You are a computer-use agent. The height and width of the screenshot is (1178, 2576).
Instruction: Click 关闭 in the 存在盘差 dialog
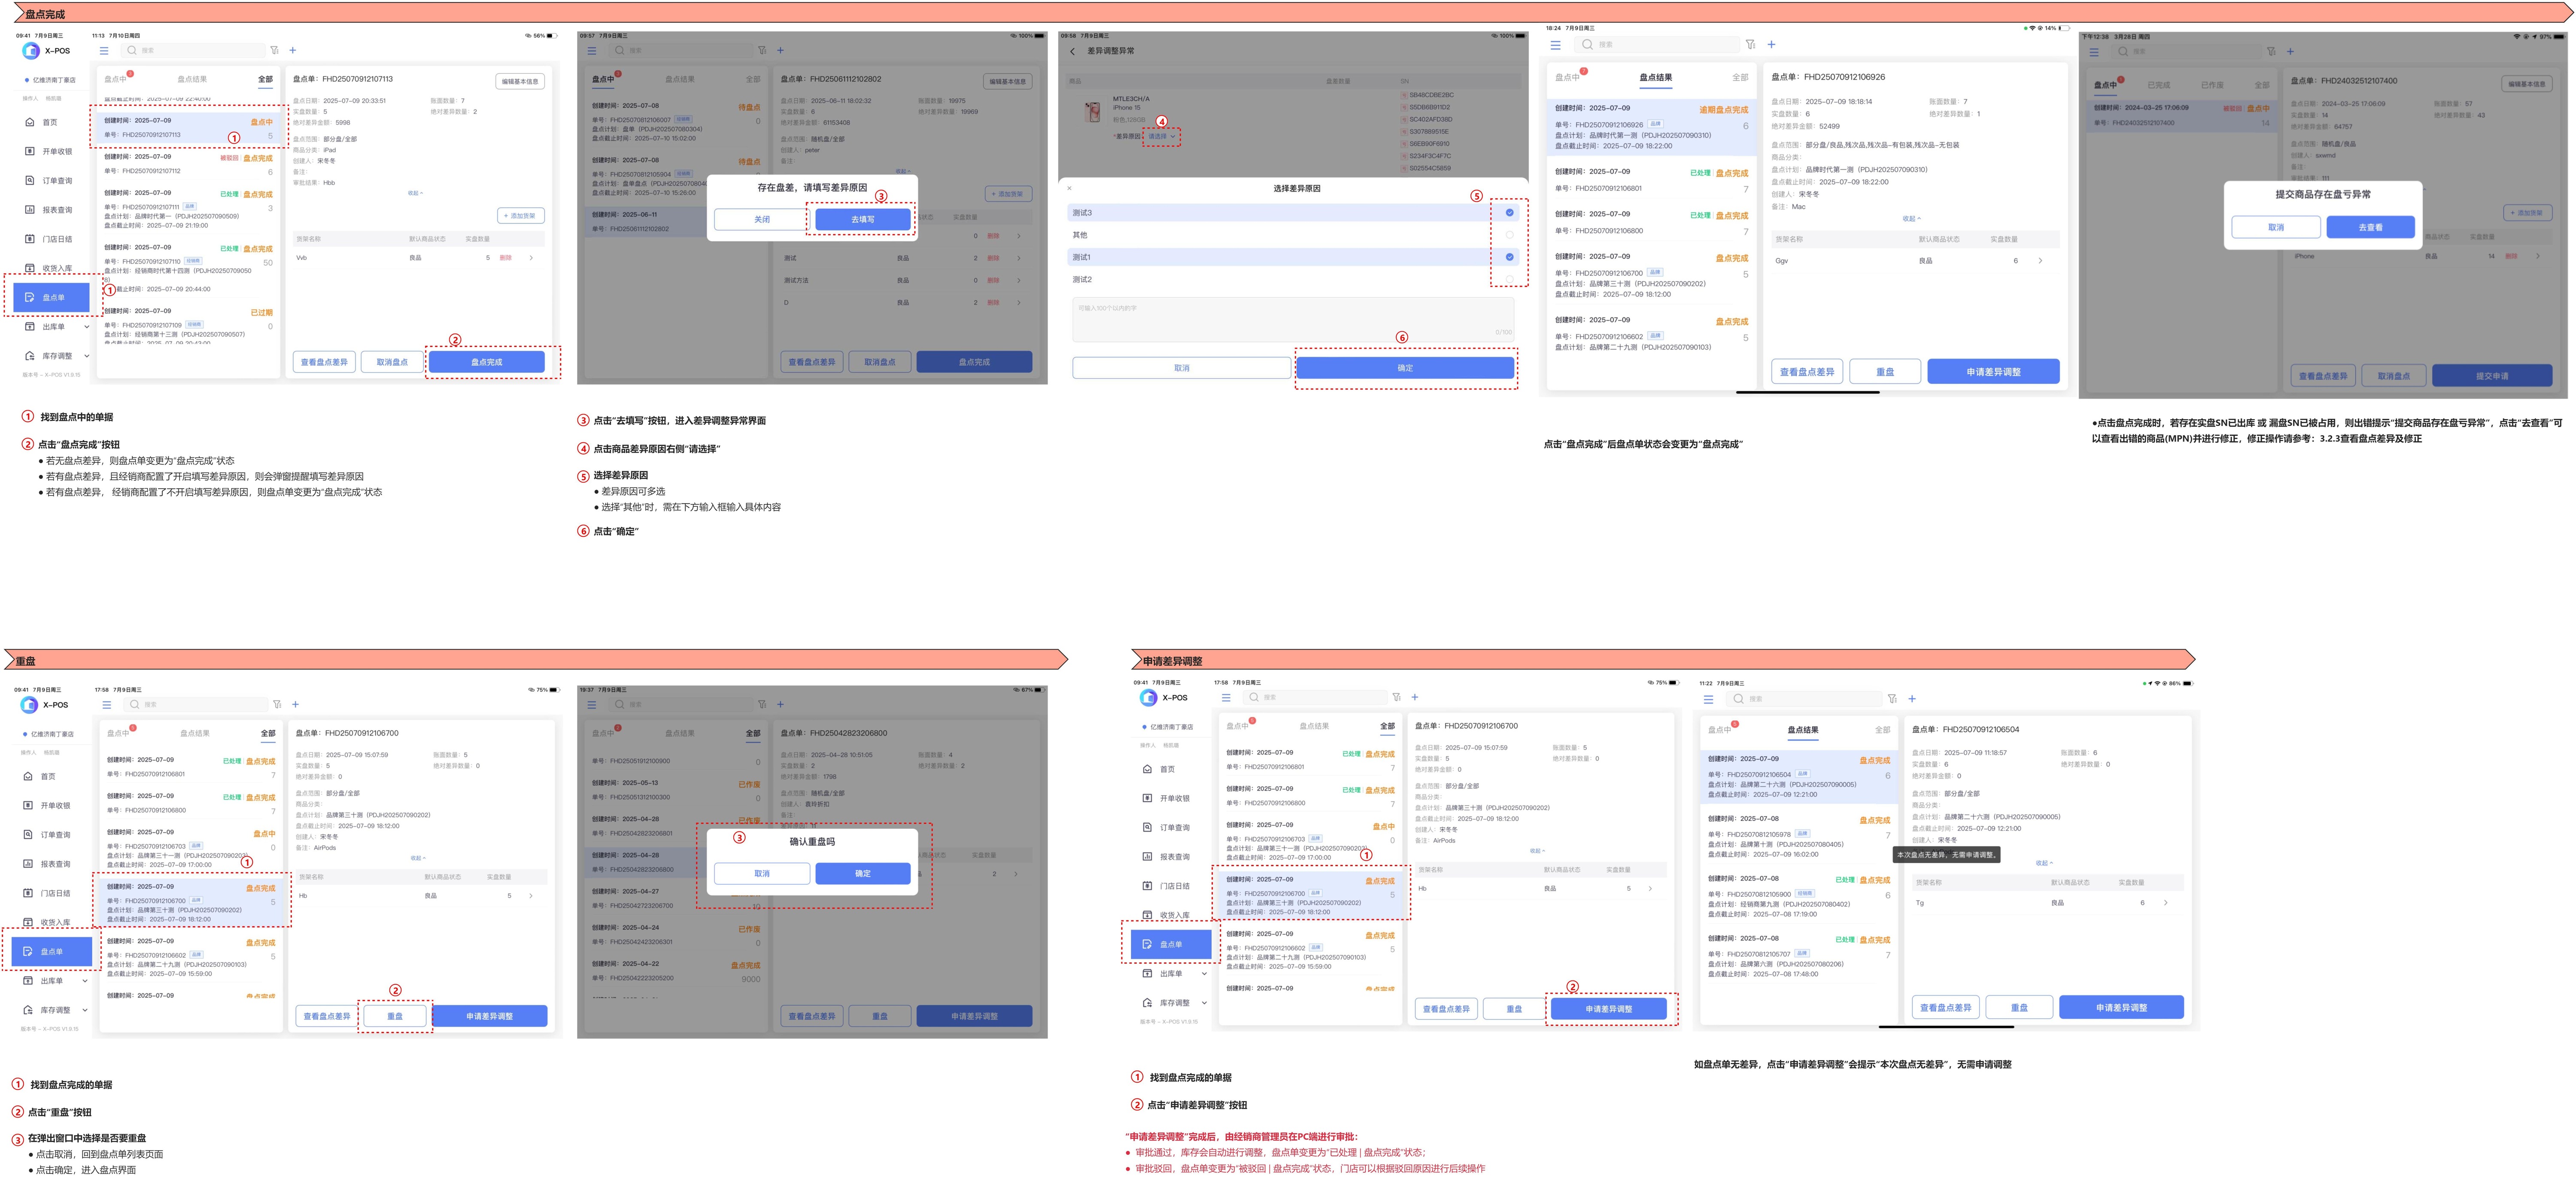(x=762, y=219)
